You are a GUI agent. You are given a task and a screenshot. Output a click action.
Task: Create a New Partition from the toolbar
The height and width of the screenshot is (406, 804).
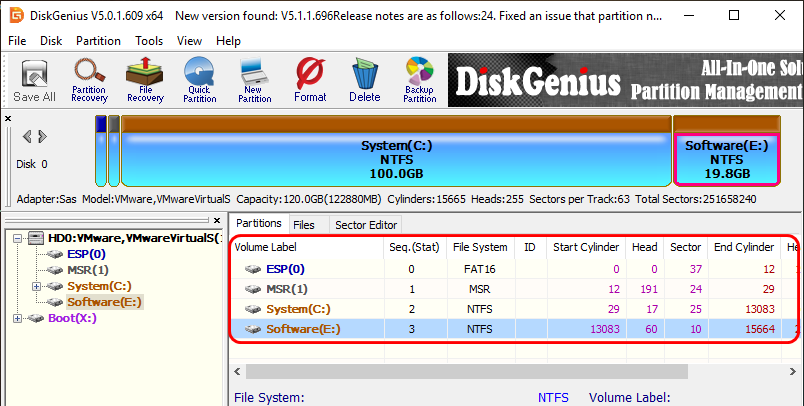254,80
